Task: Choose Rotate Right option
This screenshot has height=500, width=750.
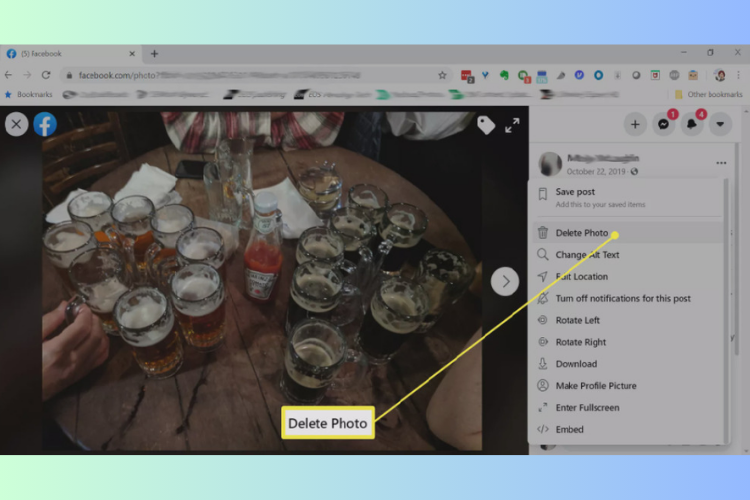Action: [627, 342]
